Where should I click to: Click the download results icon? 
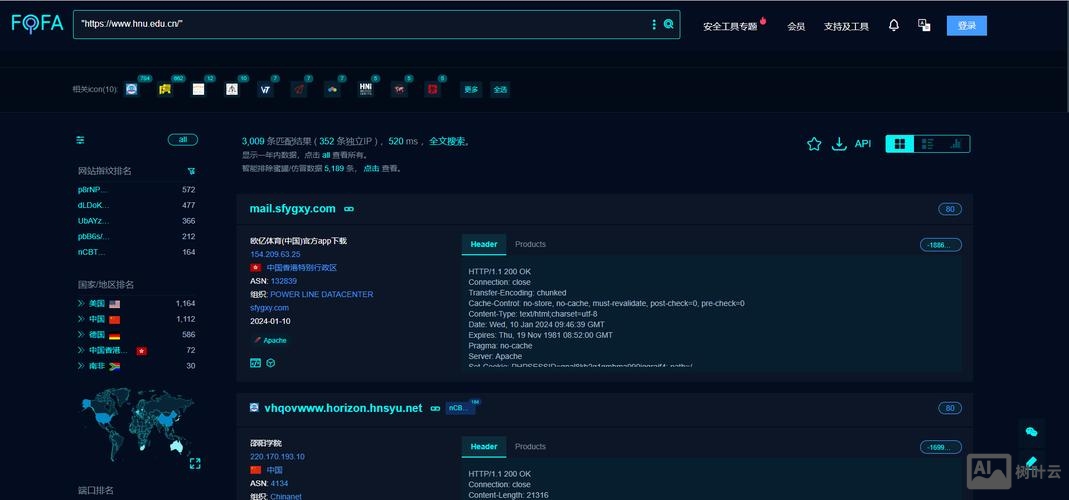coord(839,144)
